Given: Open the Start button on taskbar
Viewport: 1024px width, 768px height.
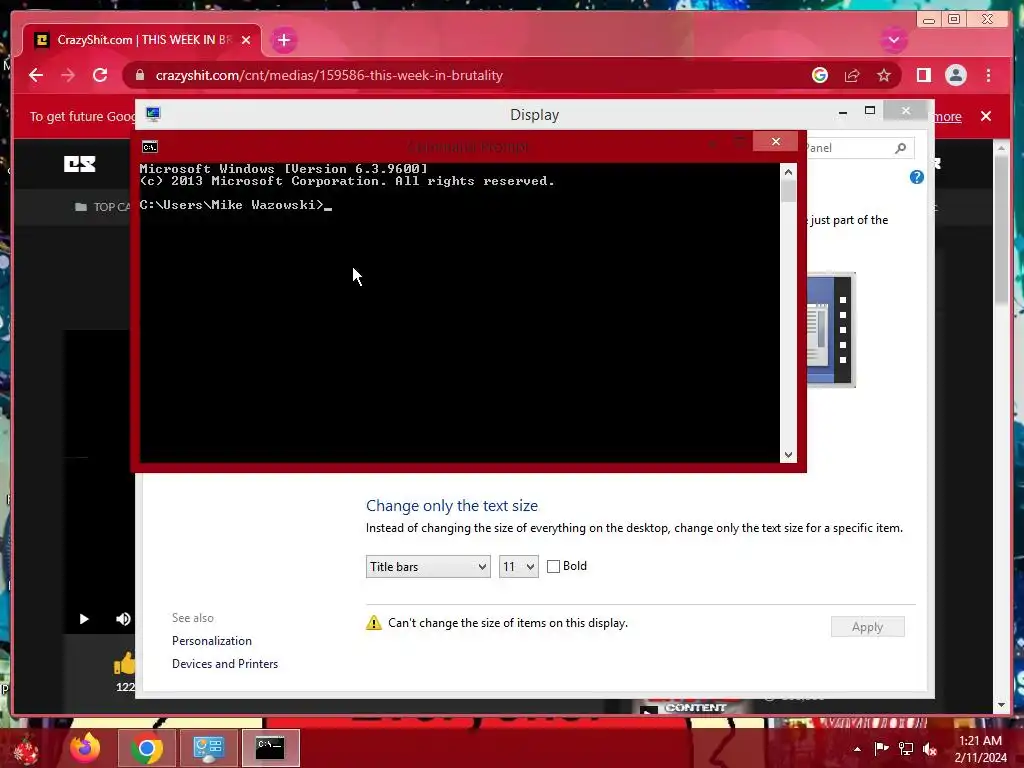Looking at the screenshot, I should coord(26,748).
